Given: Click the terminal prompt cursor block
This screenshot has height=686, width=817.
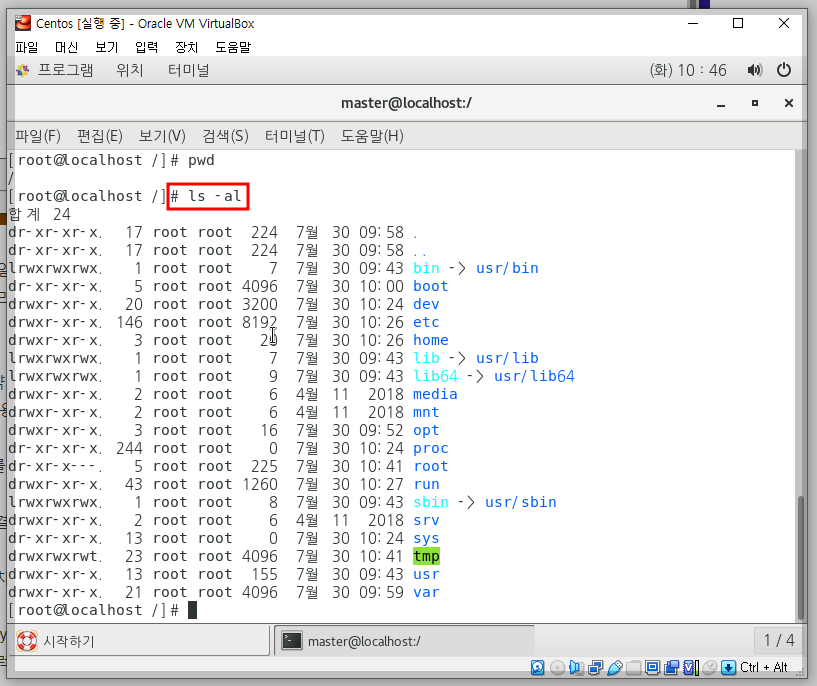Looking at the screenshot, I should (192, 610).
